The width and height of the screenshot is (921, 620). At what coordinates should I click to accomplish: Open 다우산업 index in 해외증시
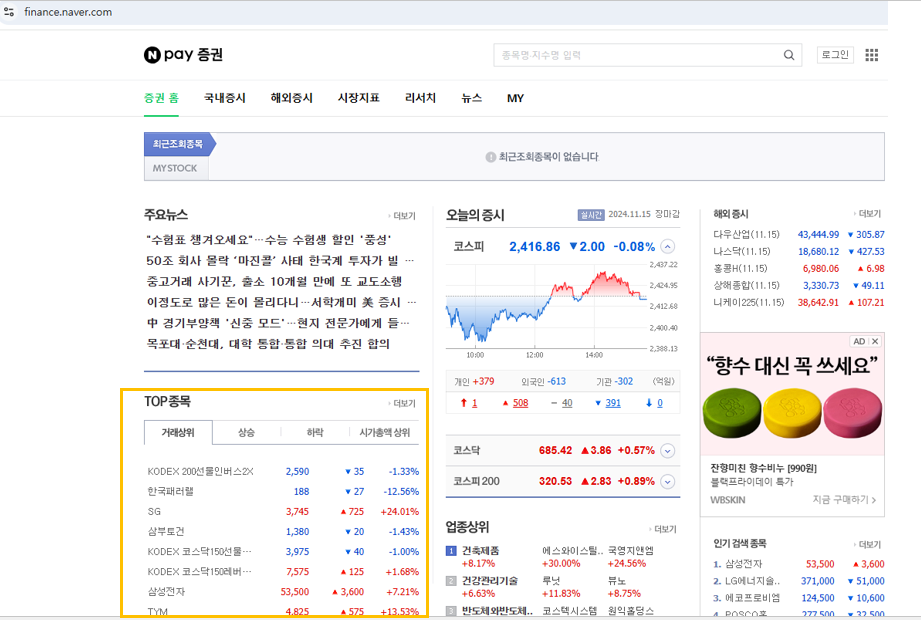[x=746, y=234]
